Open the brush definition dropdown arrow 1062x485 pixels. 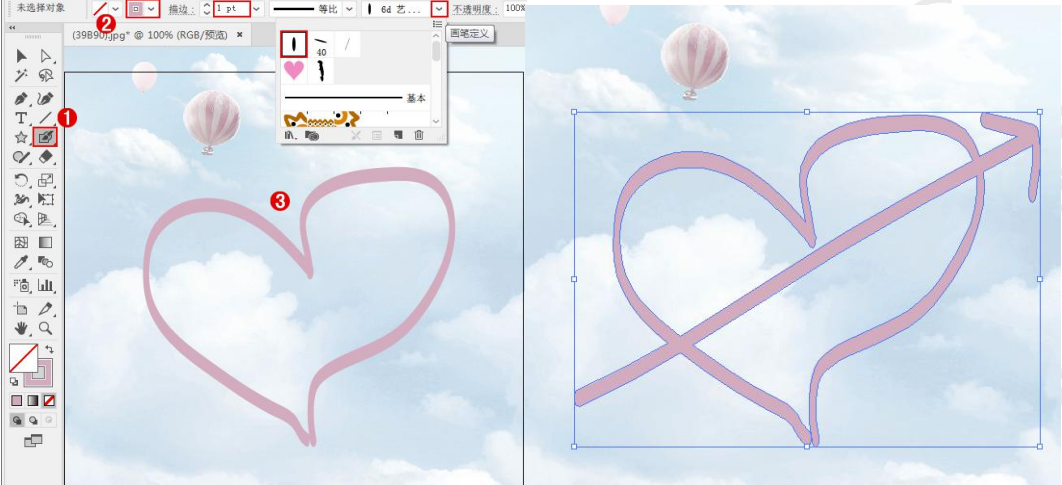click(x=438, y=8)
